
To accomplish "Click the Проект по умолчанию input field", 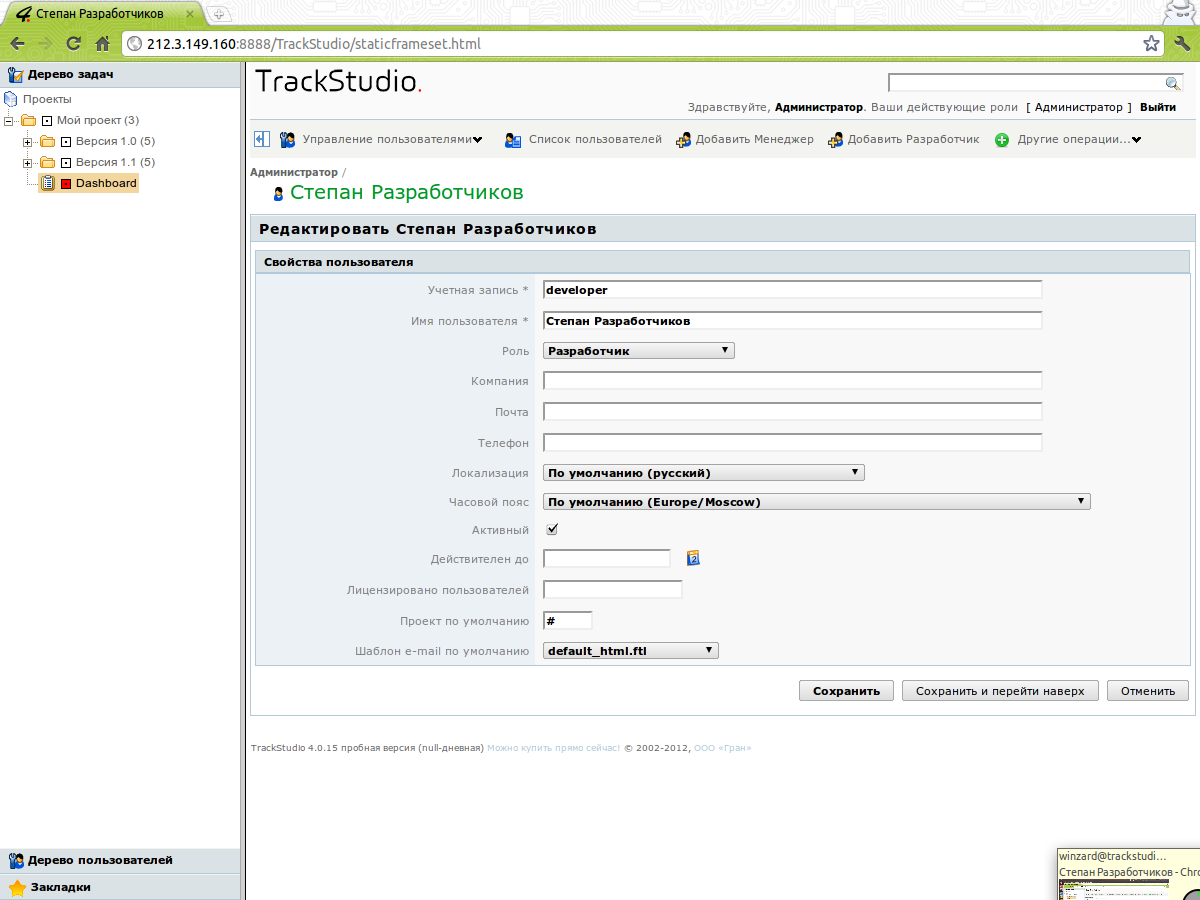I will tap(568, 621).
